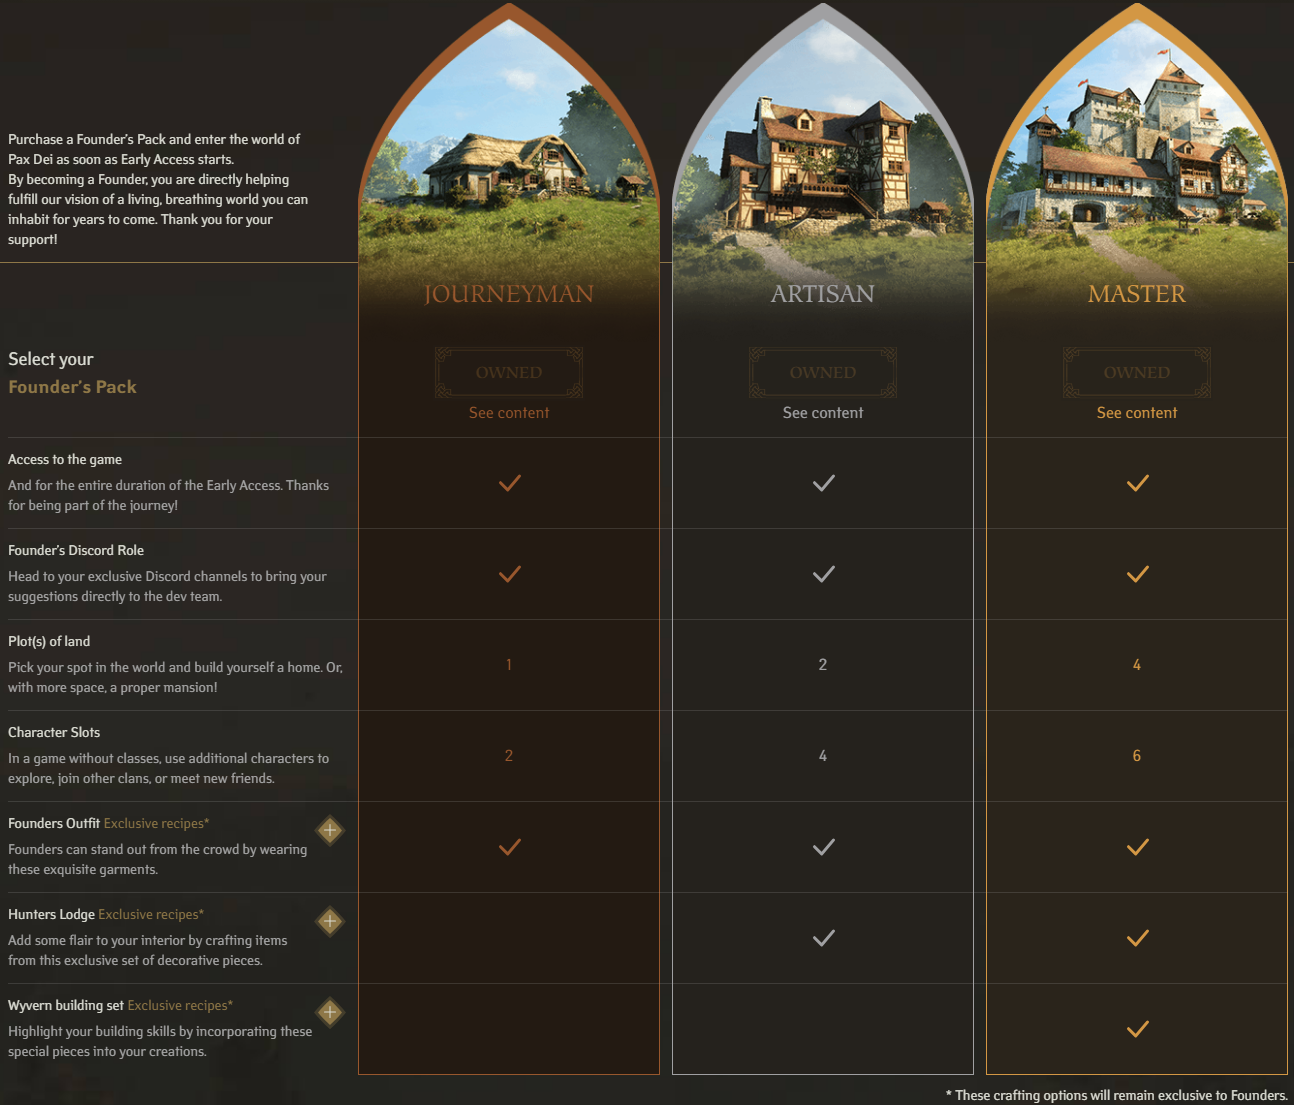Click Master's Wyvern building set checkmark

coord(1137,1029)
